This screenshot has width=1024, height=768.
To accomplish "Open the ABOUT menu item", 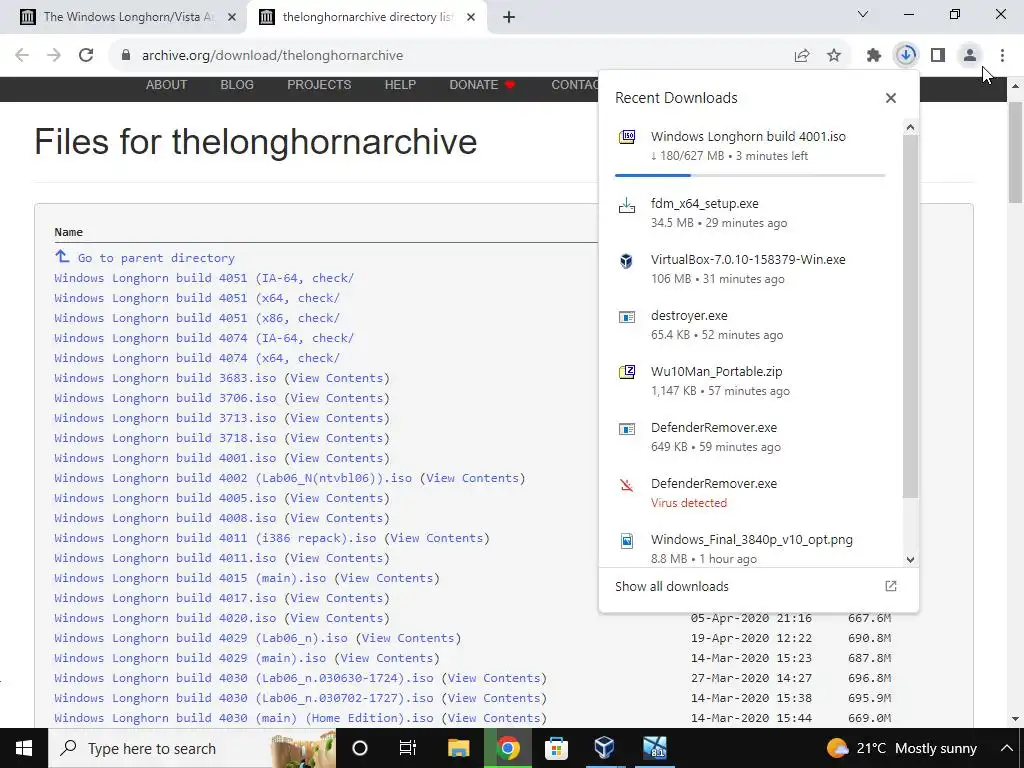I will 167,85.
